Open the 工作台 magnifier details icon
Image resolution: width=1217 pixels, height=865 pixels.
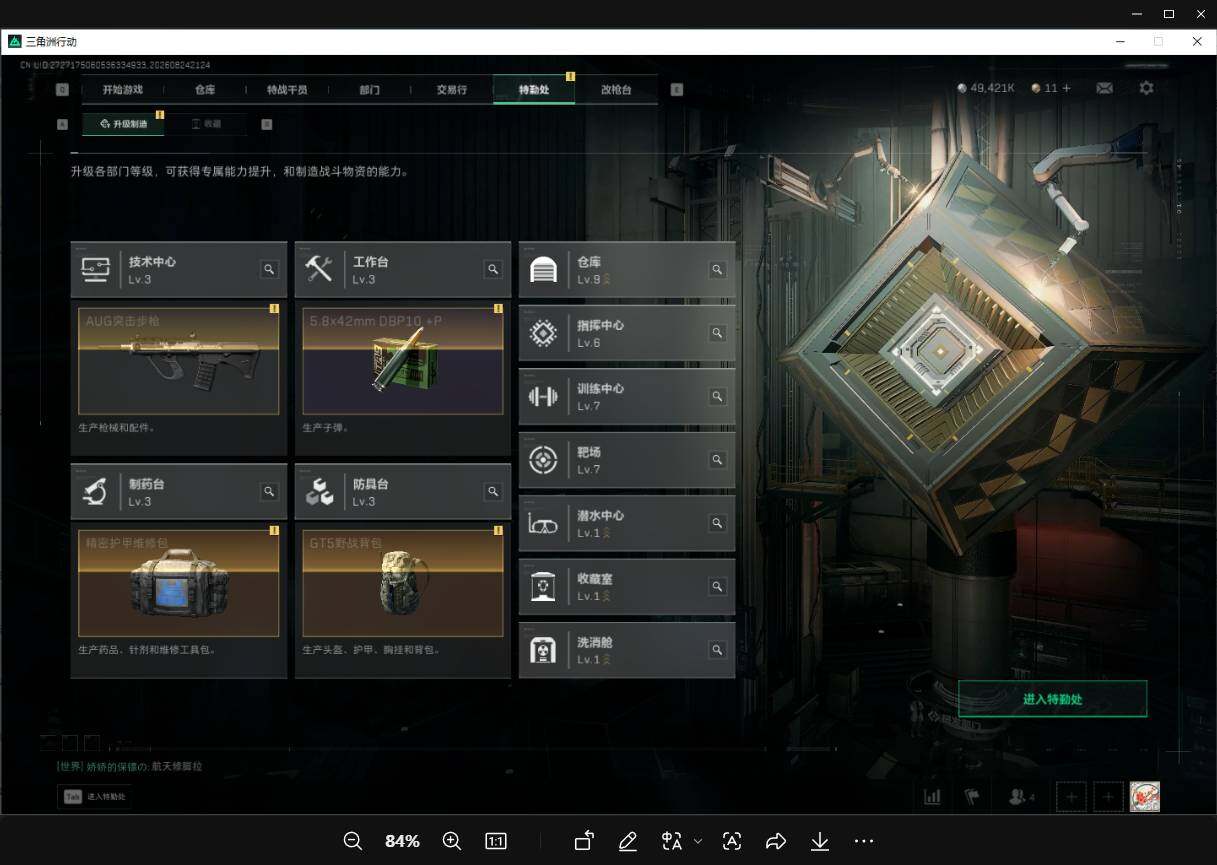pyautogui.click(x=493, y=269)
